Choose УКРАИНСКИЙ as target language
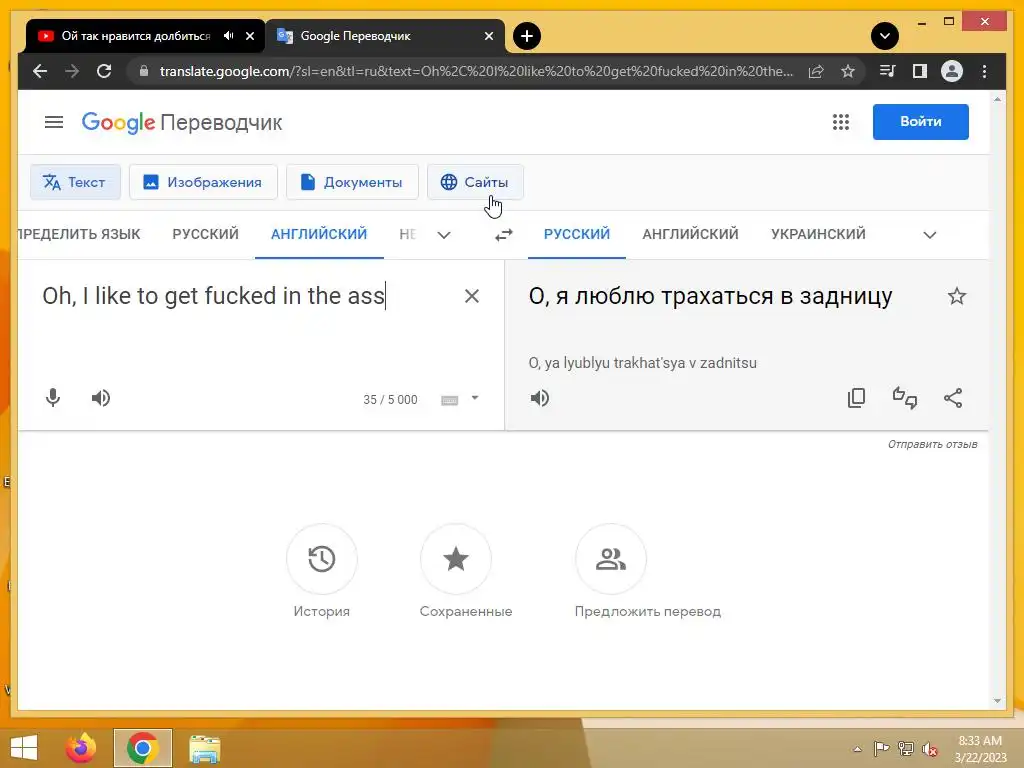The image size is (1024, 768). pos(818,234)
